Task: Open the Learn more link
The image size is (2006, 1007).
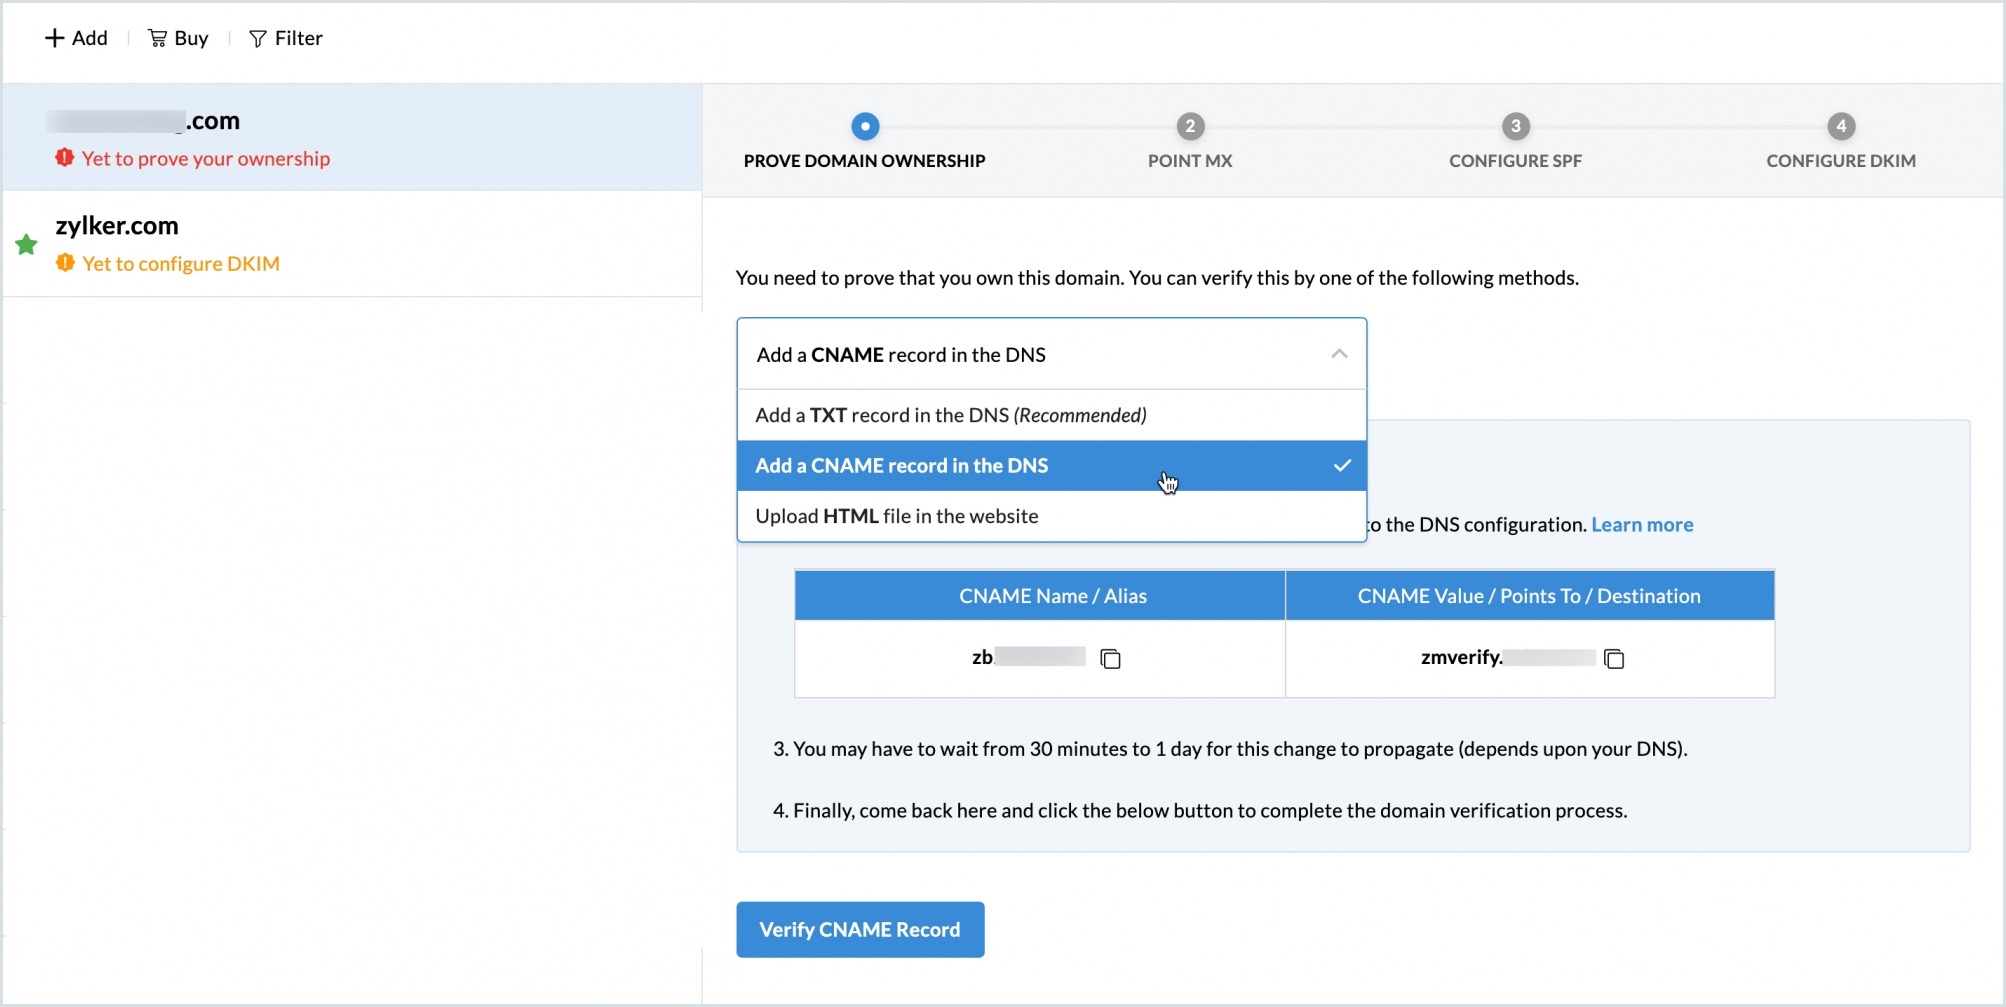Action: point(1642,524)
